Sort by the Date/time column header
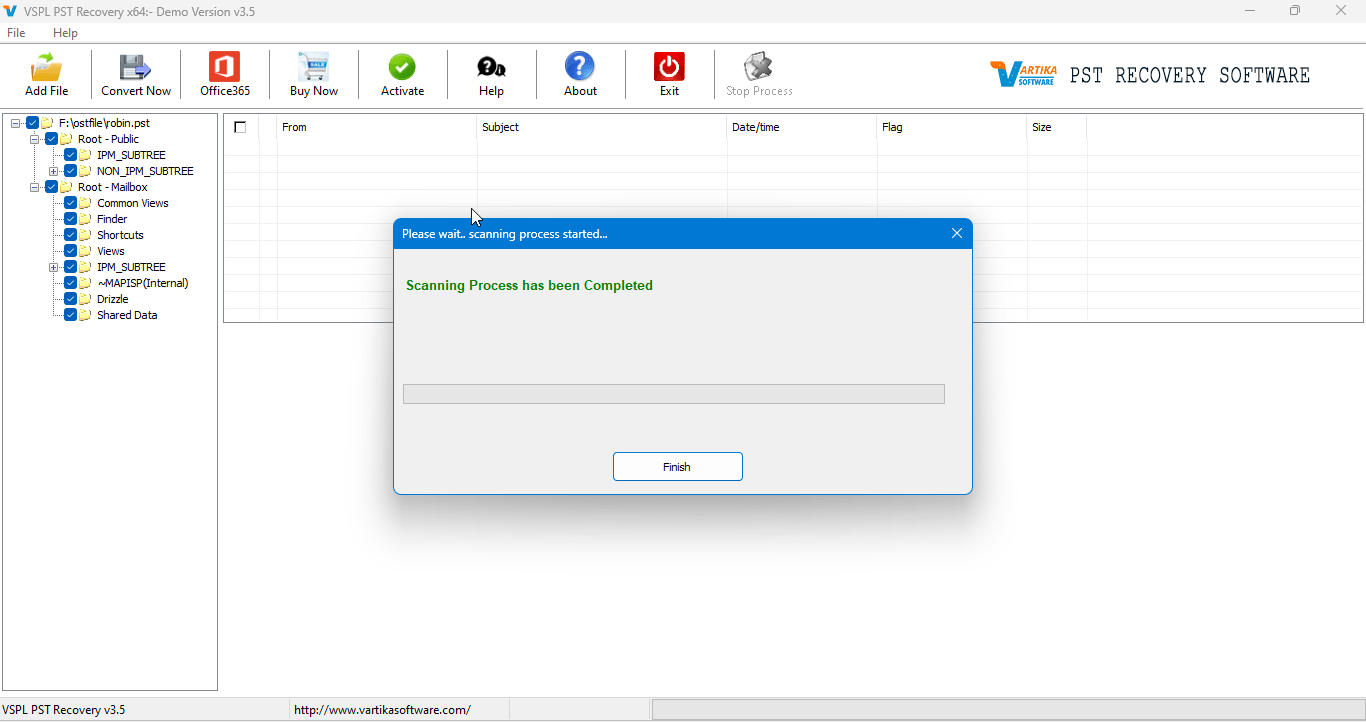 click(x=802, y=127)
